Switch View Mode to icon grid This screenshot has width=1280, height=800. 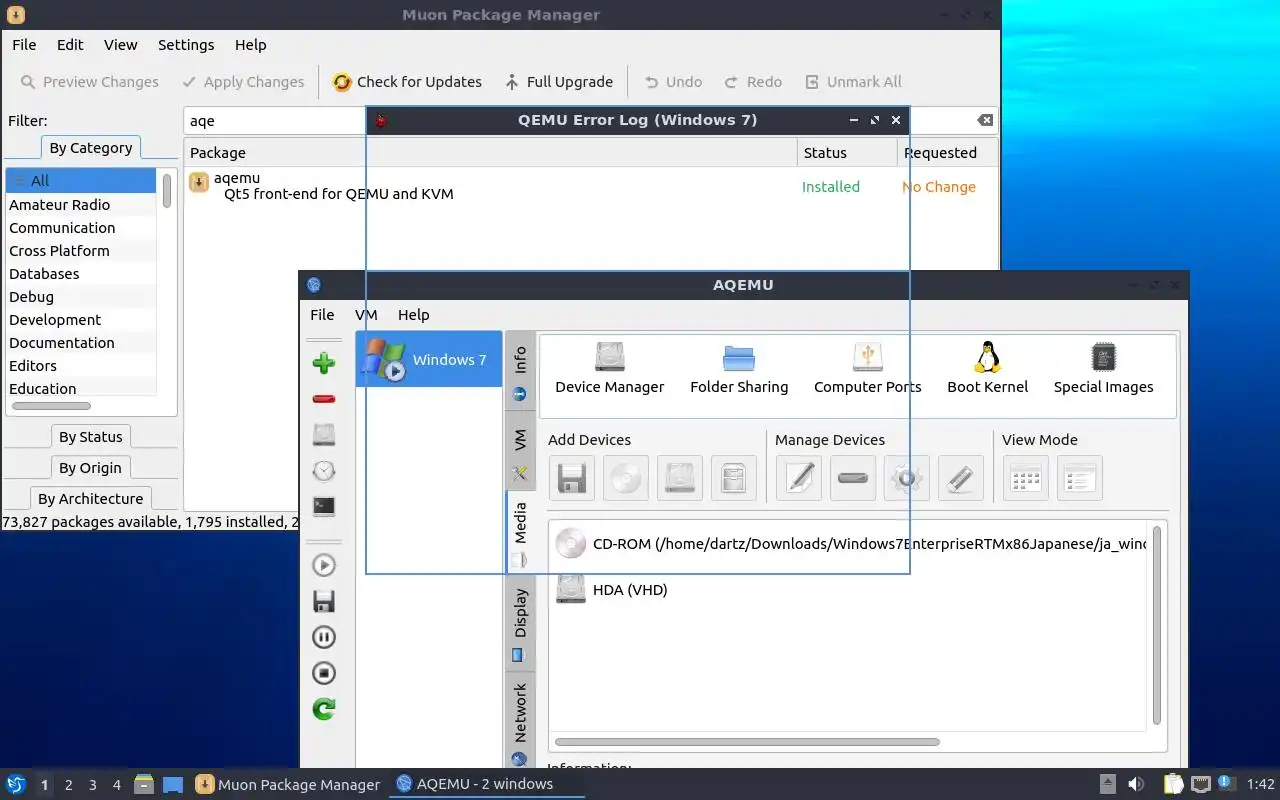(1026, 478)
